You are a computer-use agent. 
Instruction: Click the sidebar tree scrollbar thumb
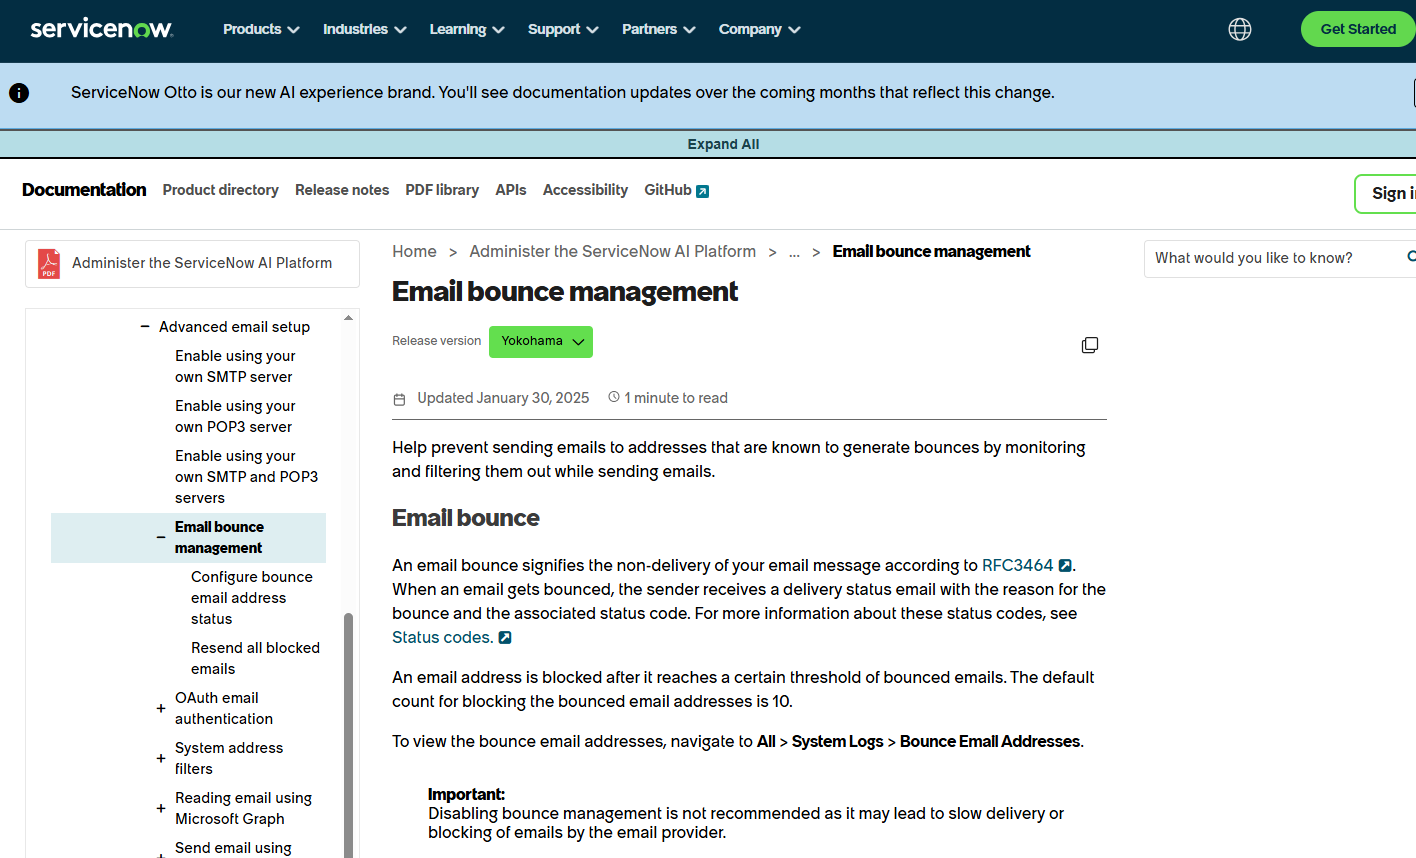pyautogui.click(x=348, y=735)
